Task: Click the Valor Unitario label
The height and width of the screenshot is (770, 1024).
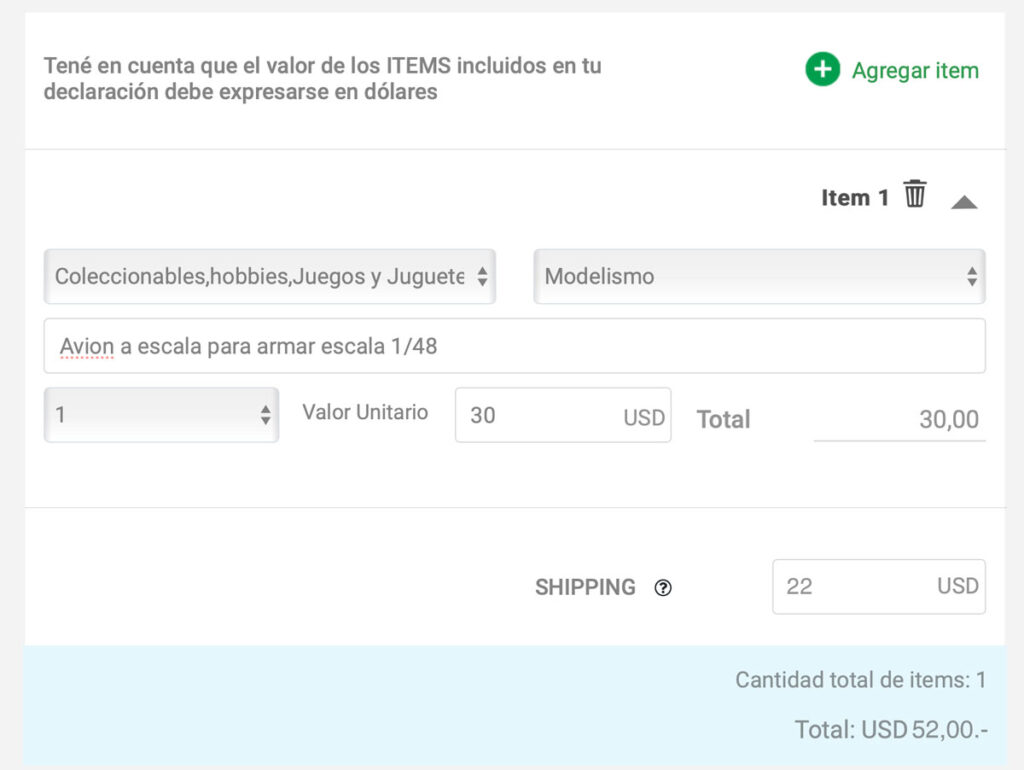Action: pos(365,412)
